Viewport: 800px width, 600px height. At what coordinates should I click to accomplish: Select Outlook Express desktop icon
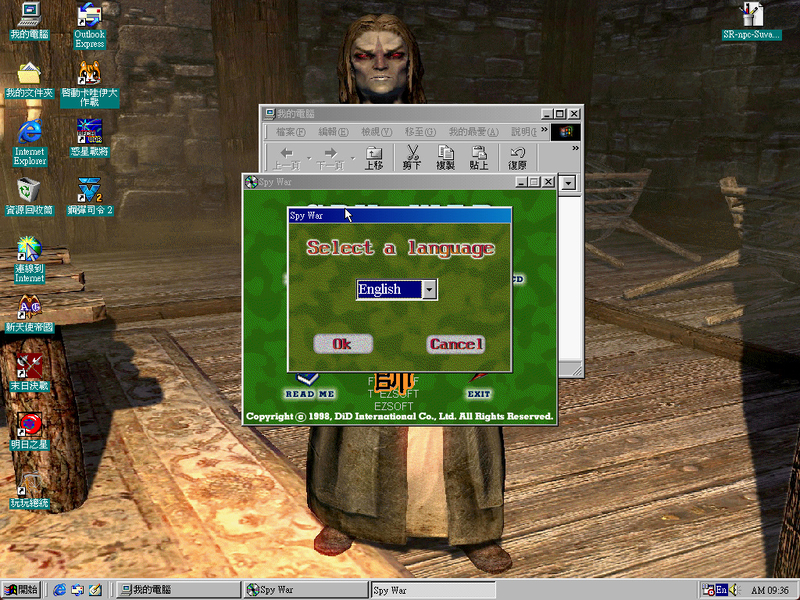(89, 26)
